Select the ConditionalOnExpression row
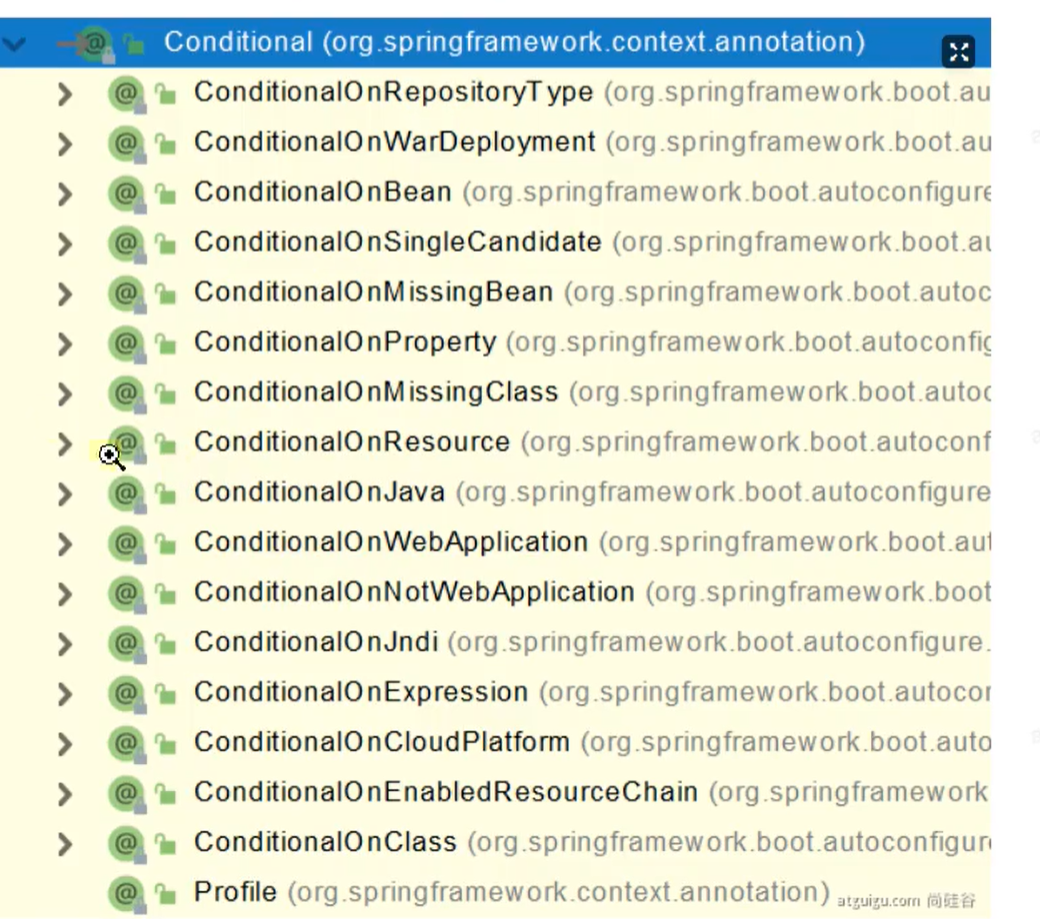Viewport: 1040px width, 919px height. pyautogui.click(x=495, y=694)
